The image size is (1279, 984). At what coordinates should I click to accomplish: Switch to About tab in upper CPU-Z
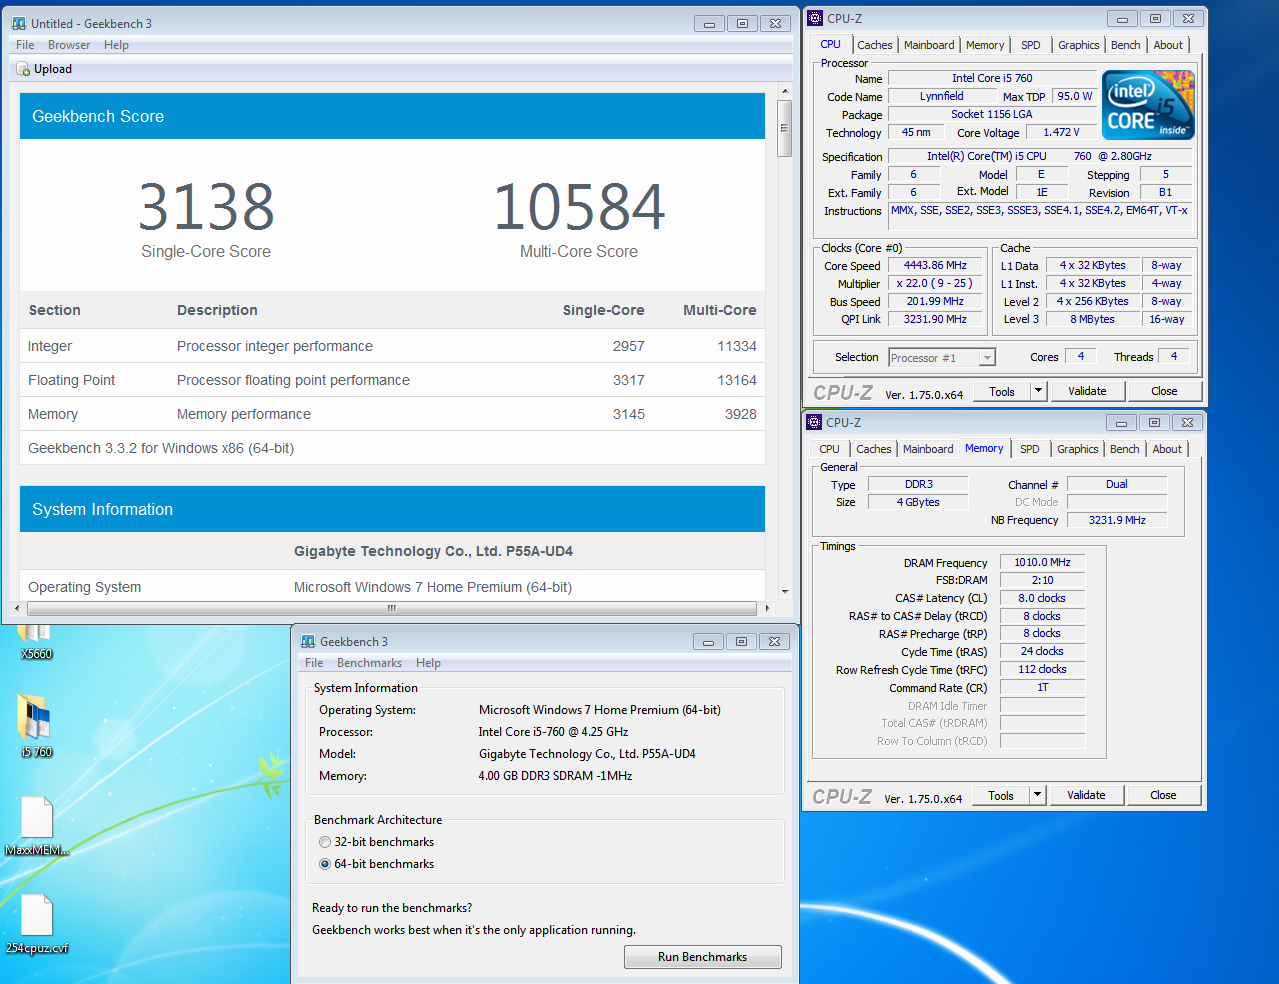1168,45
